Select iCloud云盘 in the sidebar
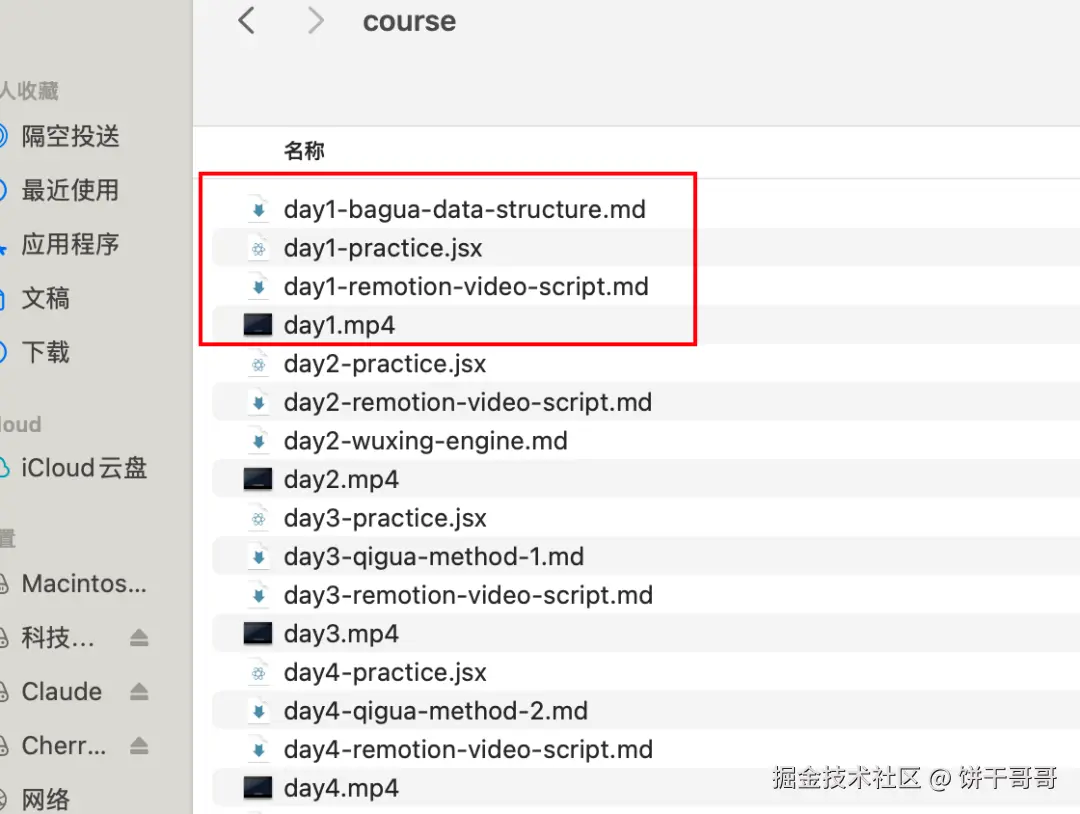This screenshot has height=814, width=1080. (x=84, y=468)
